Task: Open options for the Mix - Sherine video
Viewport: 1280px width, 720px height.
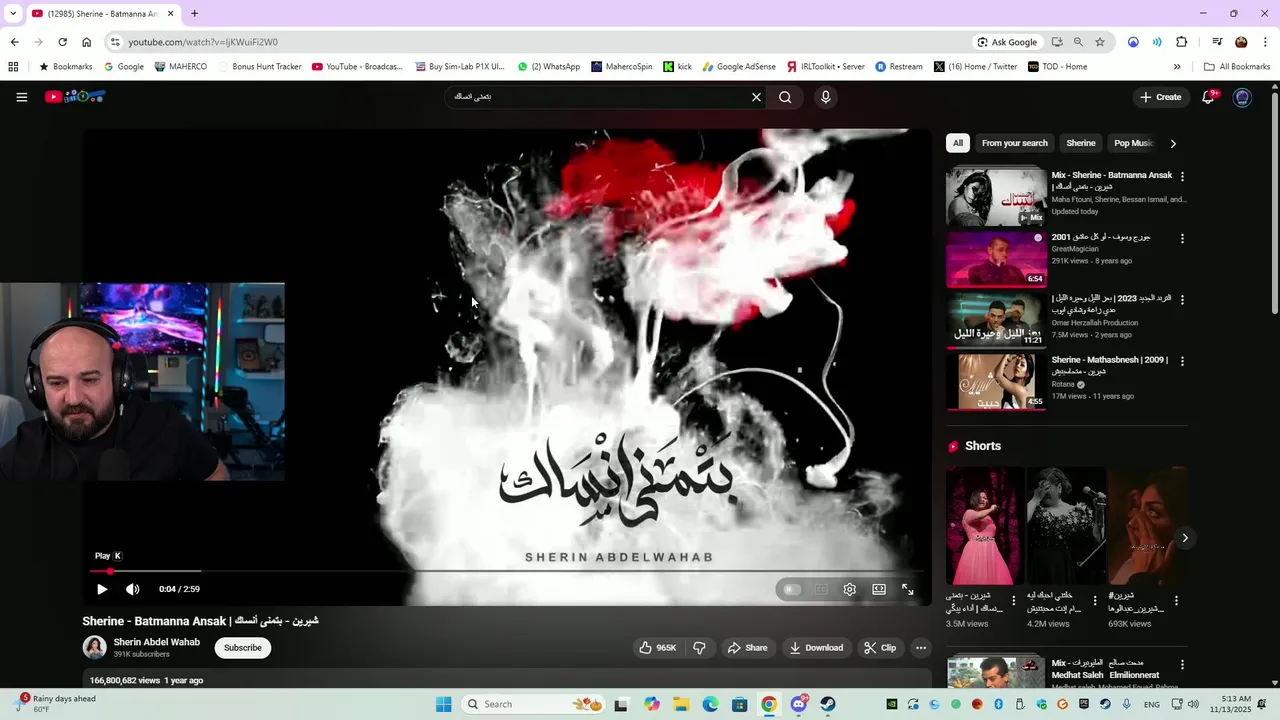Action: pos(1182,176)
